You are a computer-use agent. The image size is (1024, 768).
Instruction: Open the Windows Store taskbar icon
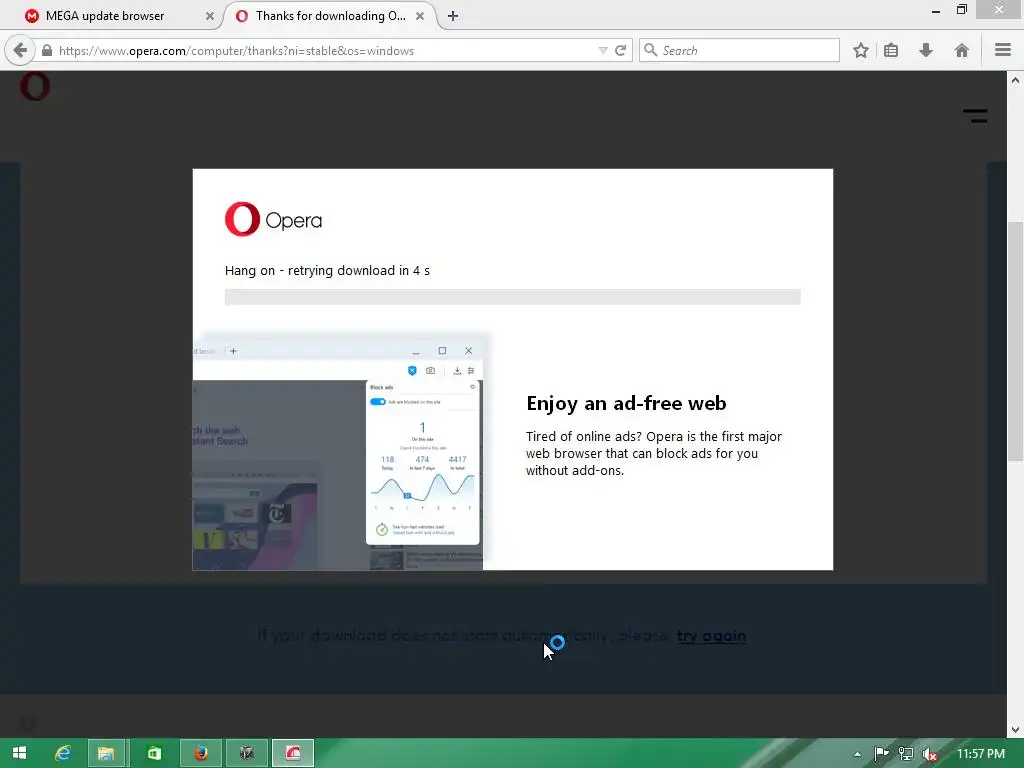pyautogui.click(x=154, y=753)
